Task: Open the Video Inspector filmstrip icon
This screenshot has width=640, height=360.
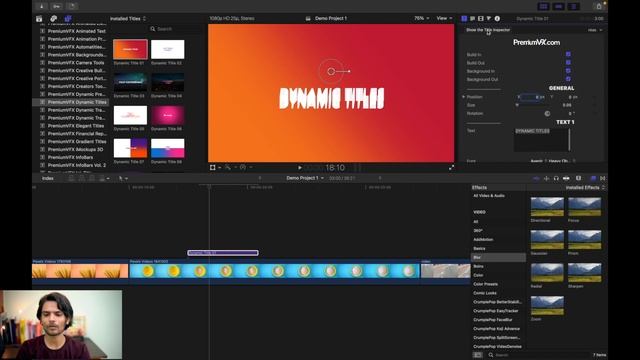Action: tap(480, 19)
